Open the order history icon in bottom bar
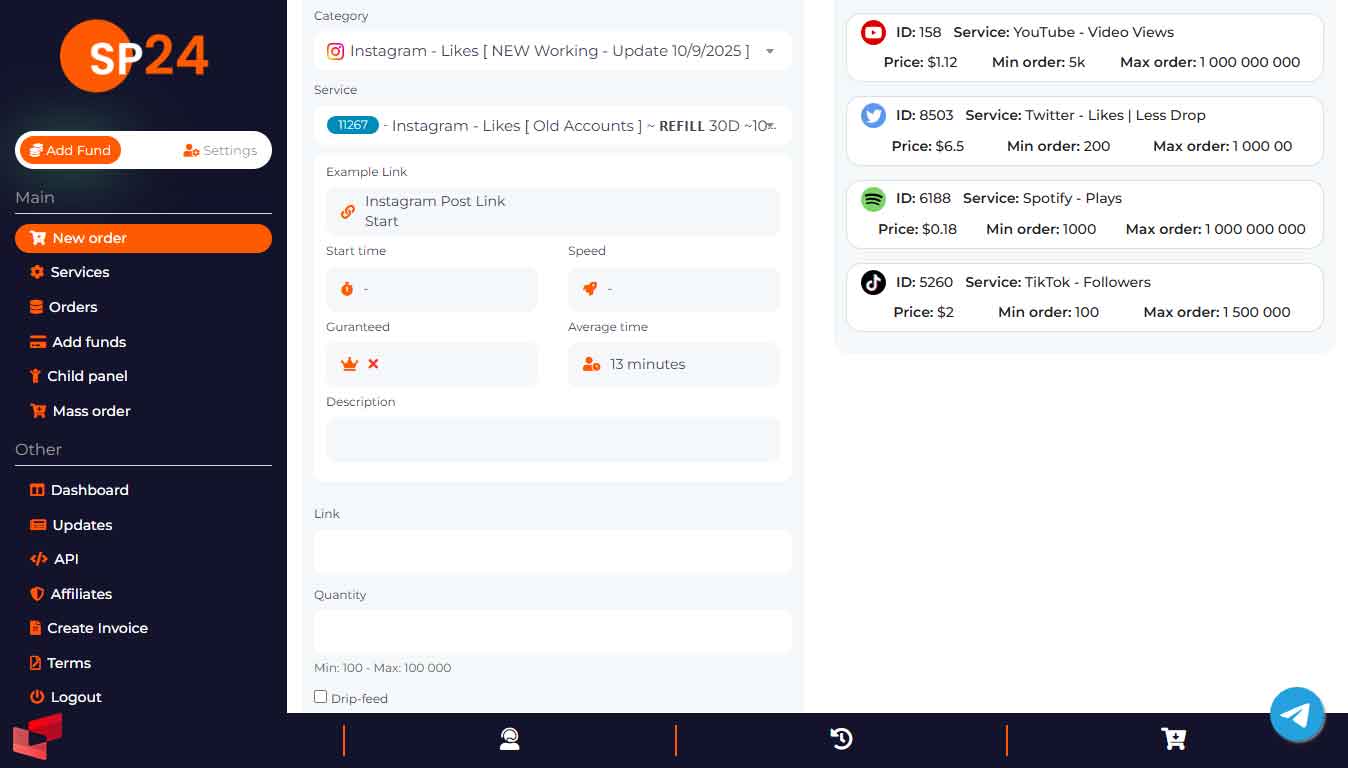1348x768 pixels. click(841, 739)
